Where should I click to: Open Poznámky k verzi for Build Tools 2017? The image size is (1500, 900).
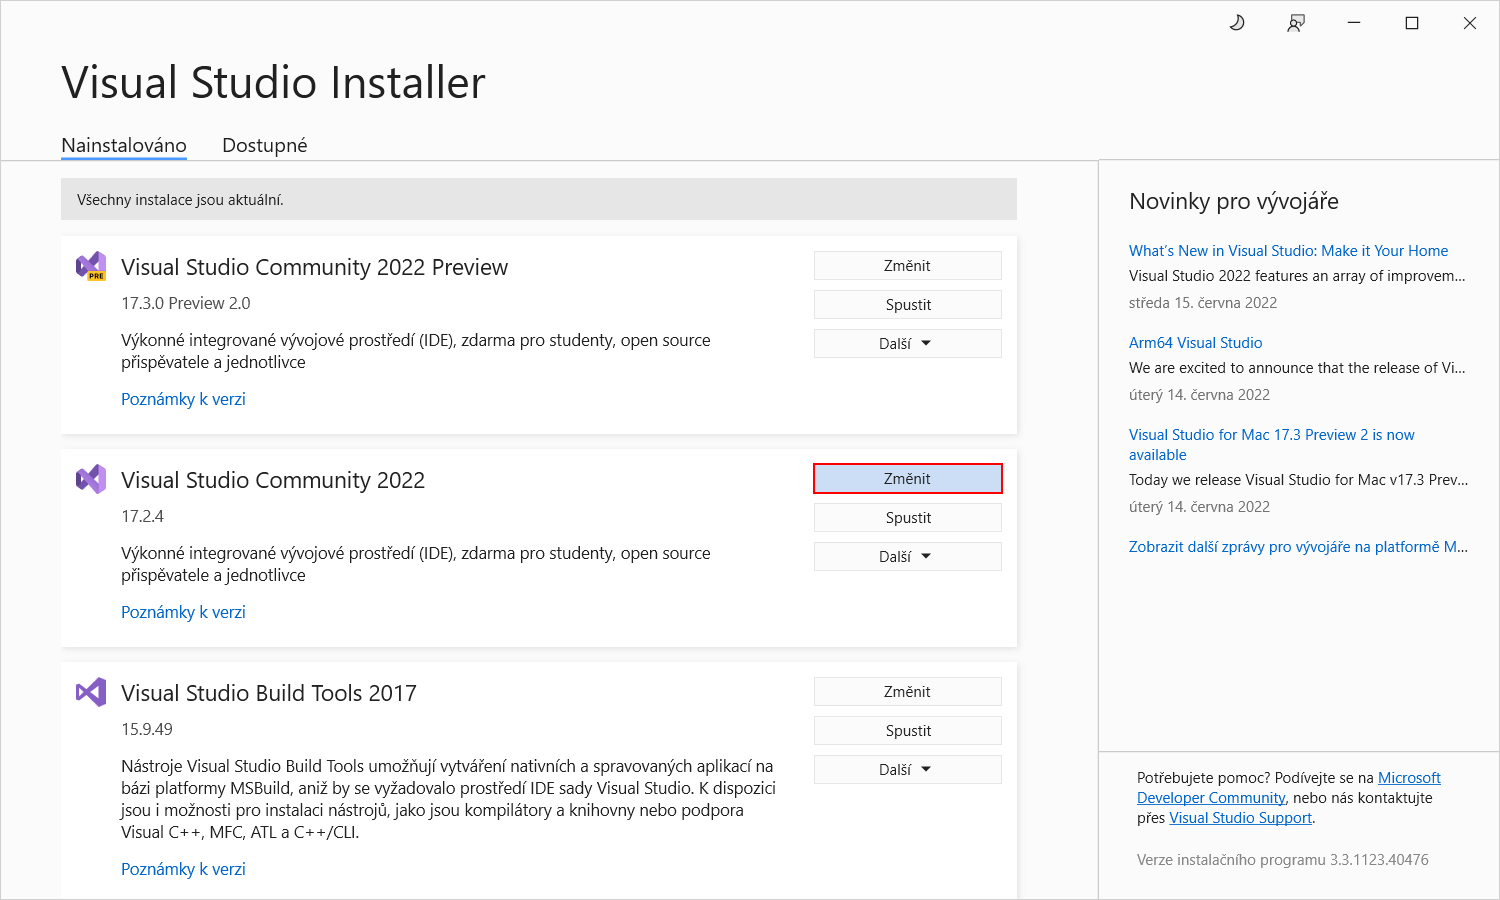click(x=183, y=868)
